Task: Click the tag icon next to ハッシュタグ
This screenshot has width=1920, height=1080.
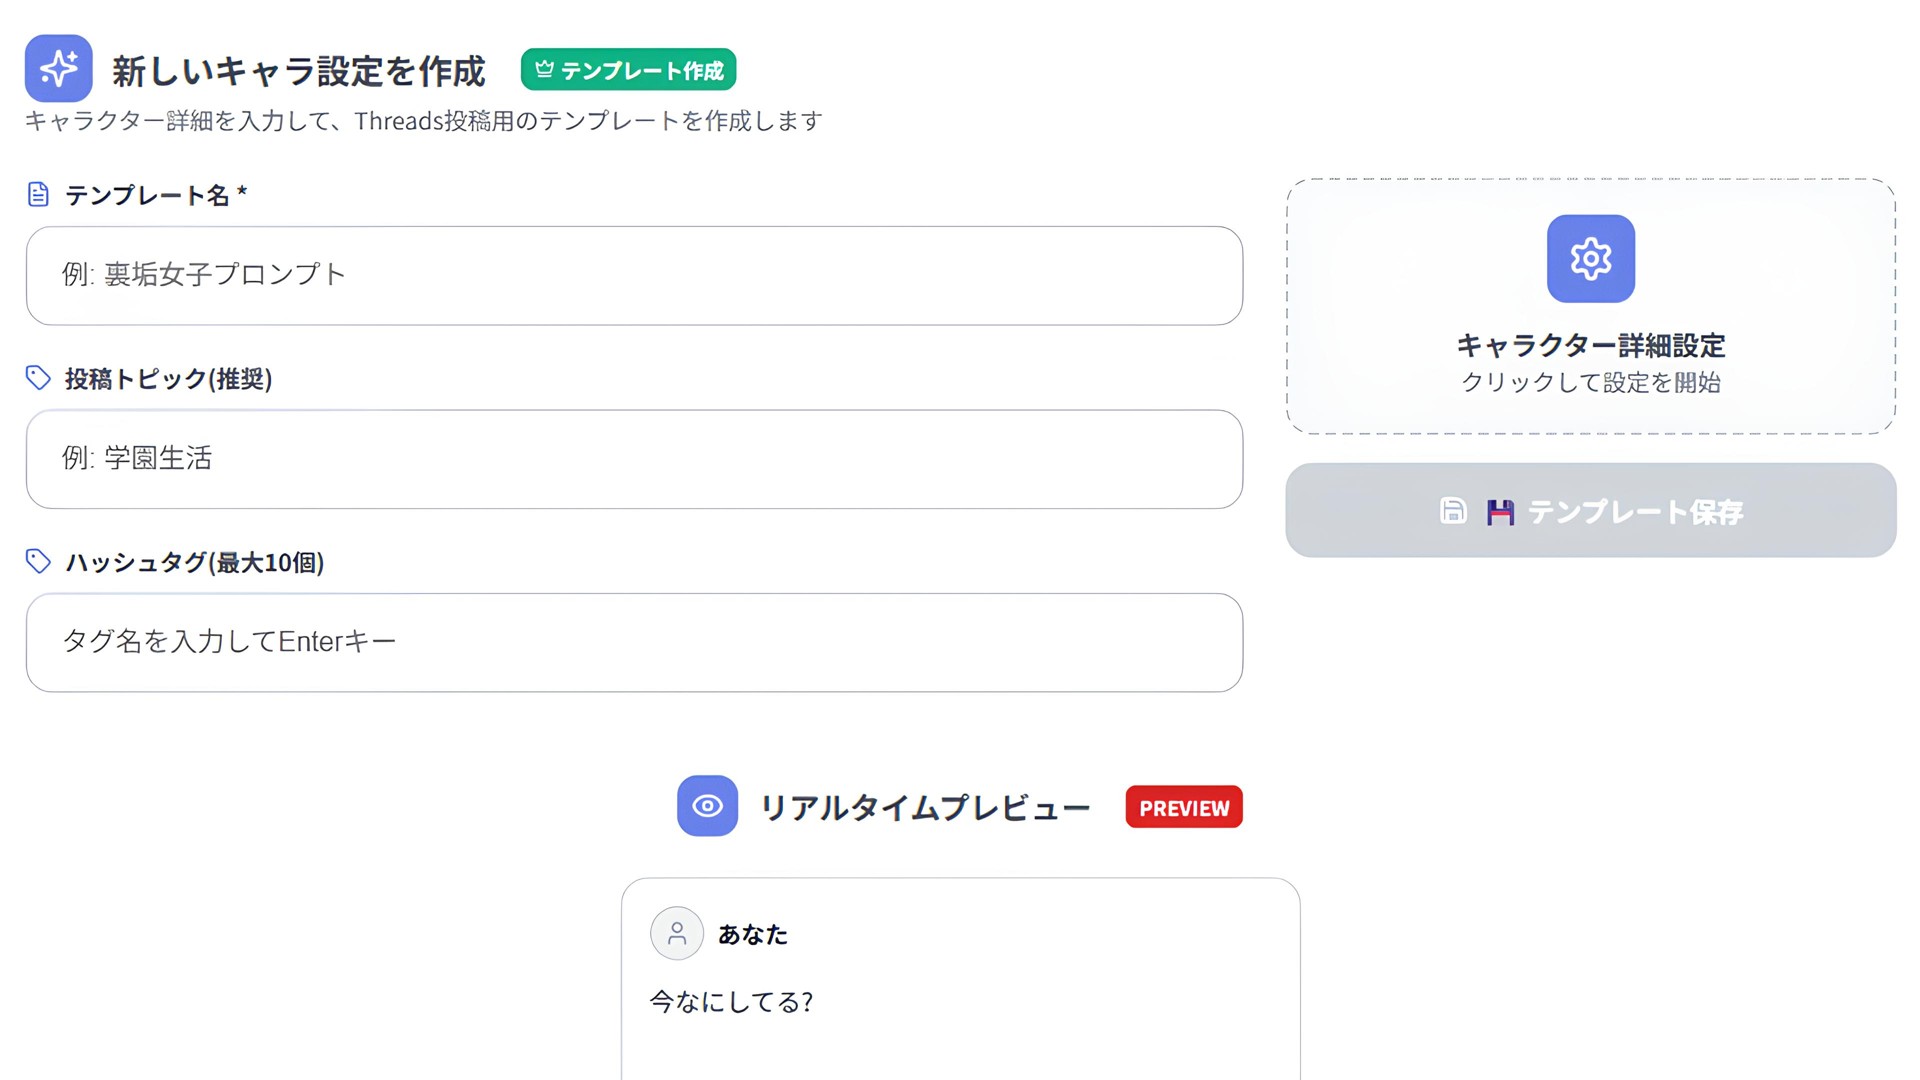Action: point(38,562)
